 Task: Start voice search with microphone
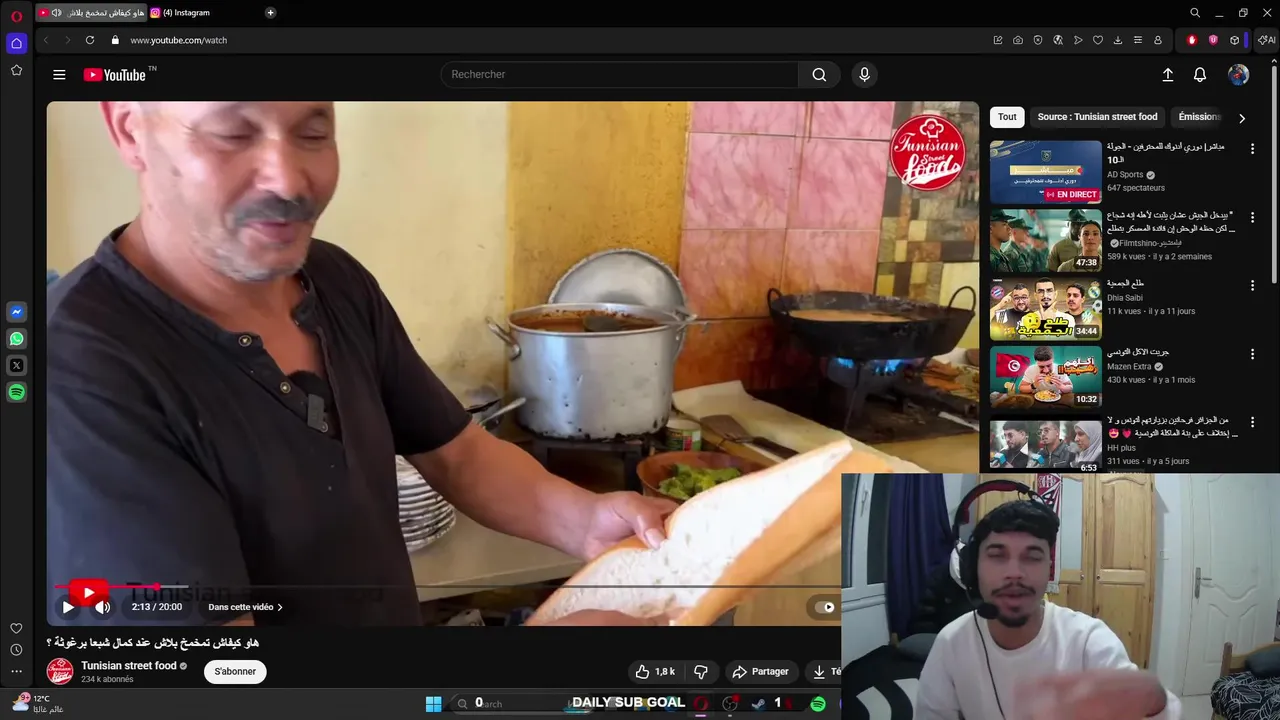click(x=865, y=74)
